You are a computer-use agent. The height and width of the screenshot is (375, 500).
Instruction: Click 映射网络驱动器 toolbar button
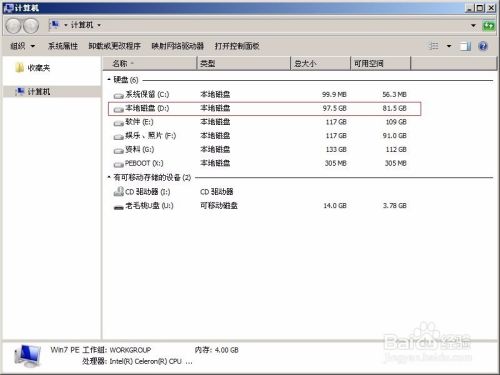coord(177,46)
